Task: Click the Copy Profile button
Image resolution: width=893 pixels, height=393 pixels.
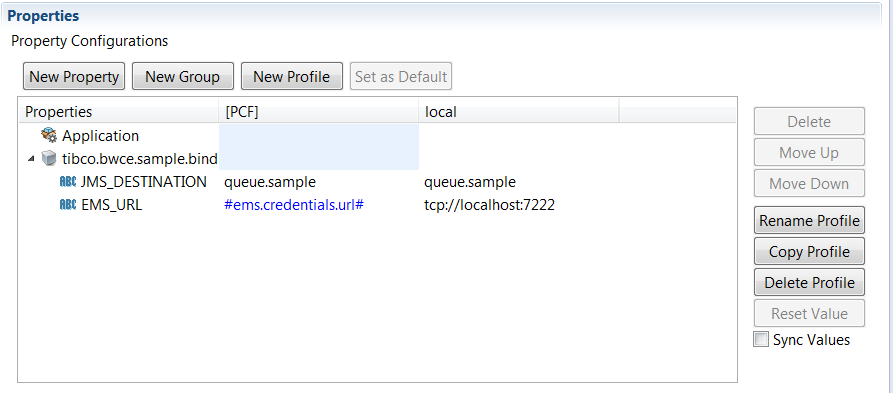Action: point(809,251)
